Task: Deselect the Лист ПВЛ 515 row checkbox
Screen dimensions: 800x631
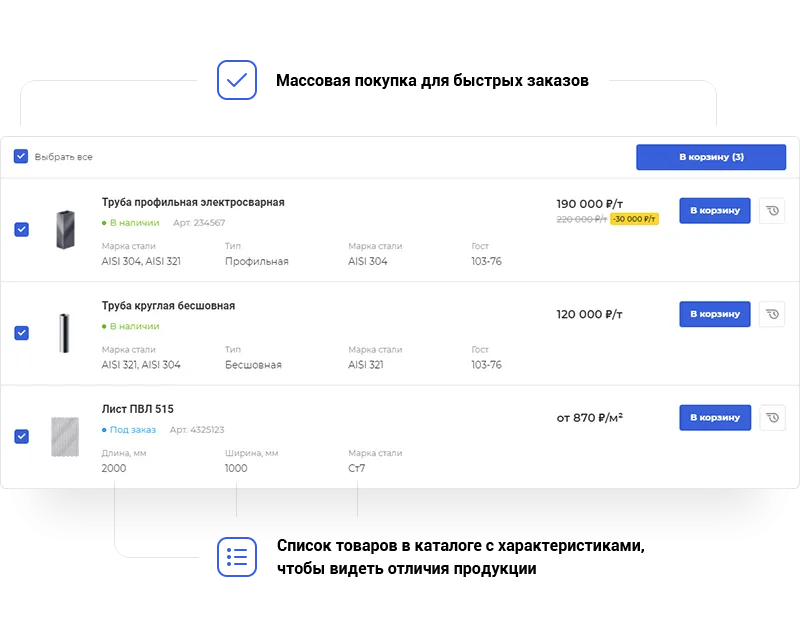Action: tap(21, 436)
